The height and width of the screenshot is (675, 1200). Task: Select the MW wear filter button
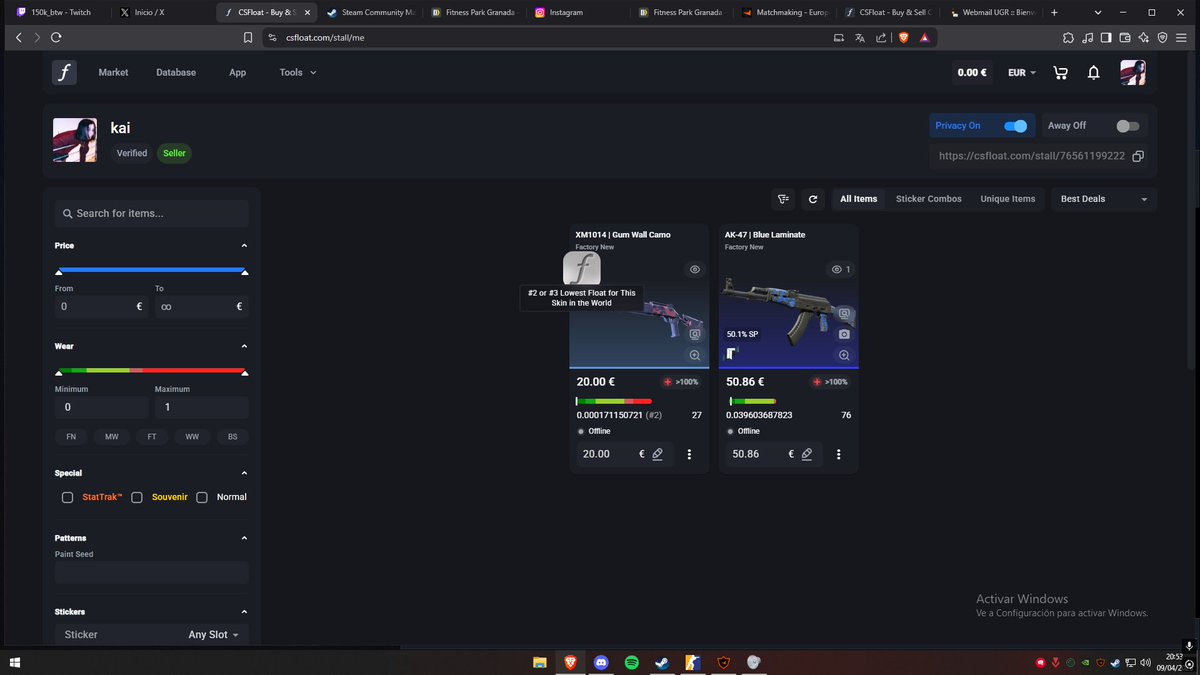pyautogui.click(x=111, y=437)
